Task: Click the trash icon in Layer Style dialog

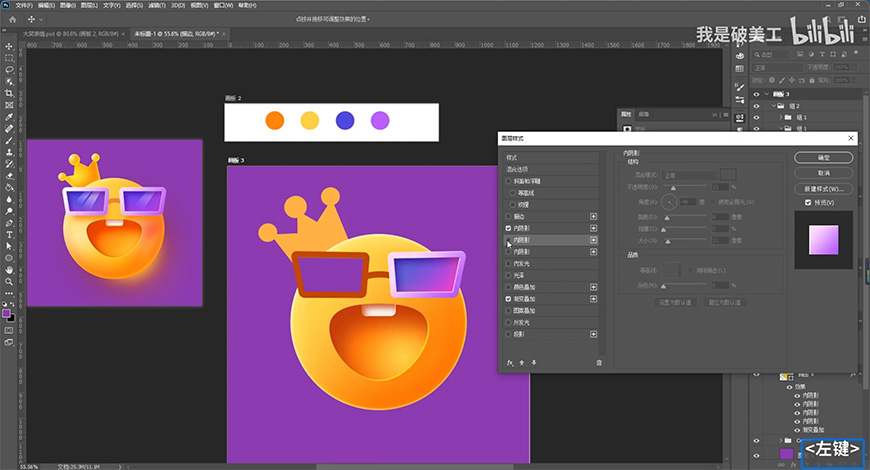Action: (599, 362)
